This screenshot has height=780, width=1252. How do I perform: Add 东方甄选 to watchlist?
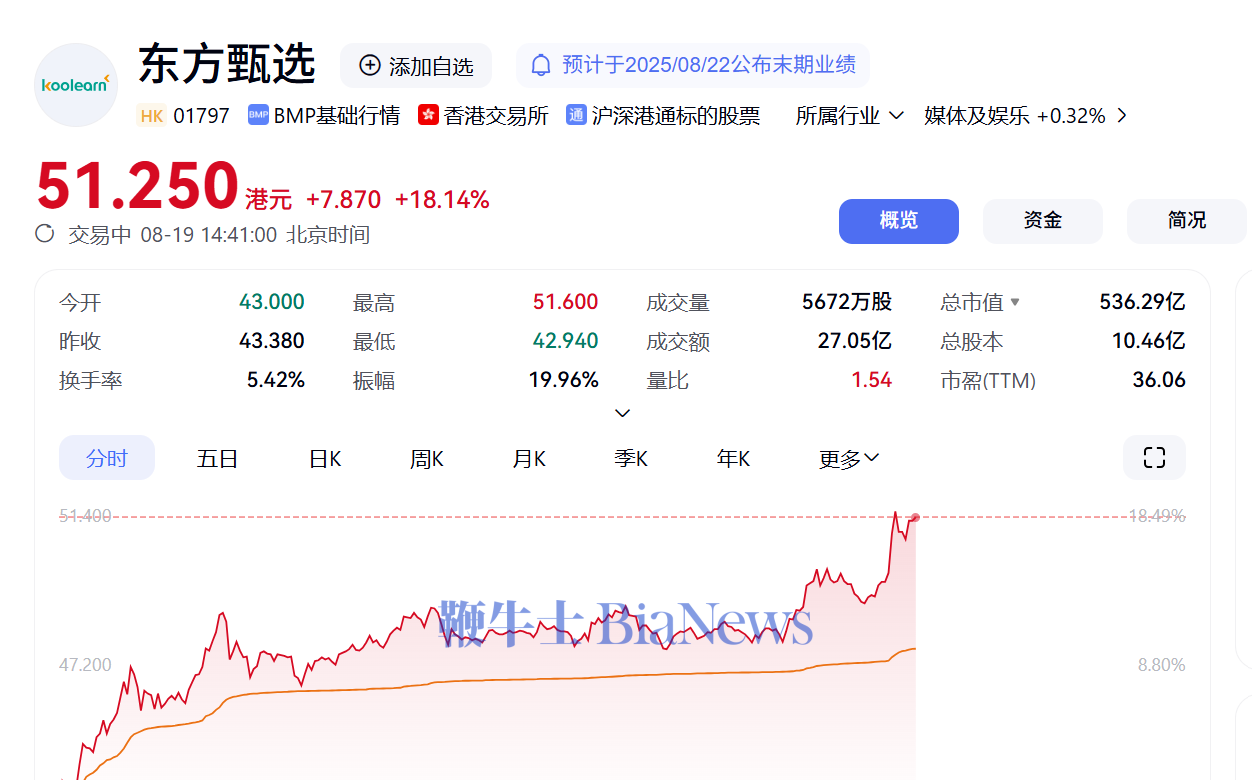416,66
